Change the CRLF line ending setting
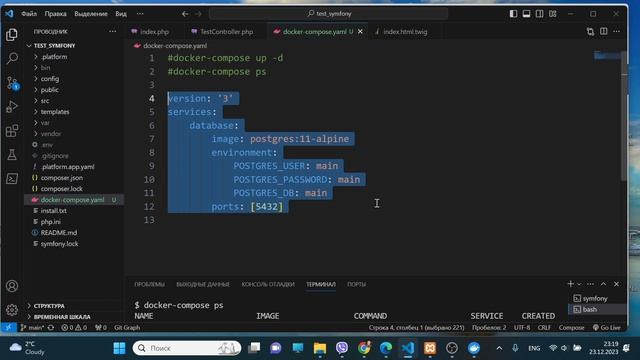Screen dimensions: 640x360 coord(544,327)
